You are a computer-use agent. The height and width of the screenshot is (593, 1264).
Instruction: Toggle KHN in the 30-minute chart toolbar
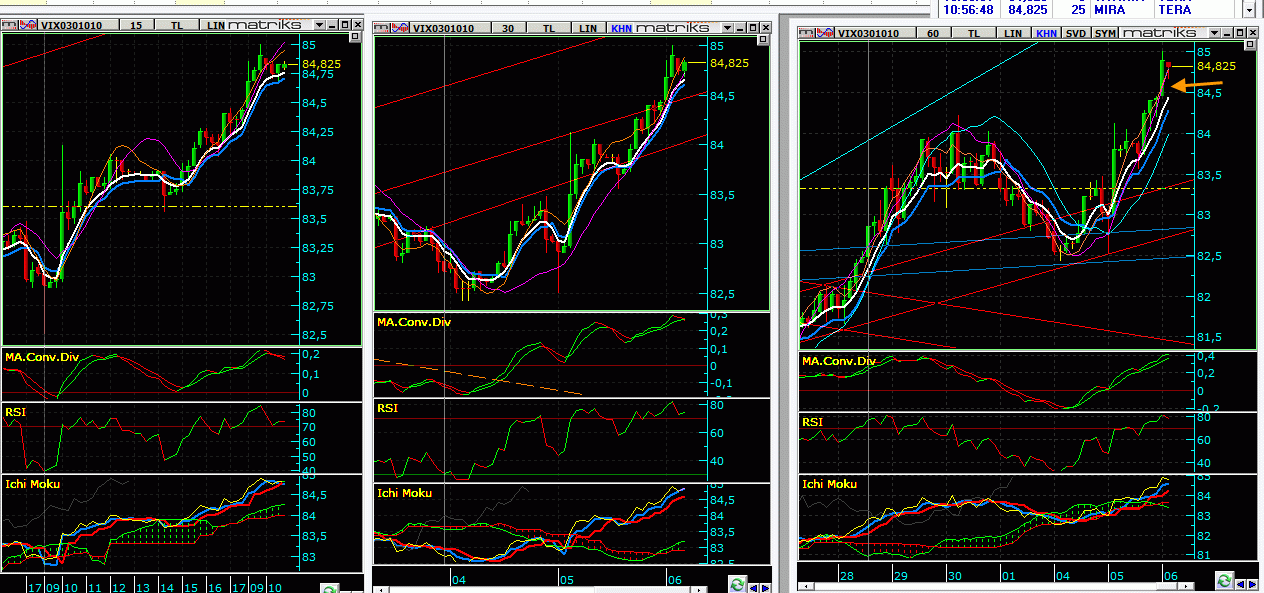pyautogui.click(x=622, y=28)
